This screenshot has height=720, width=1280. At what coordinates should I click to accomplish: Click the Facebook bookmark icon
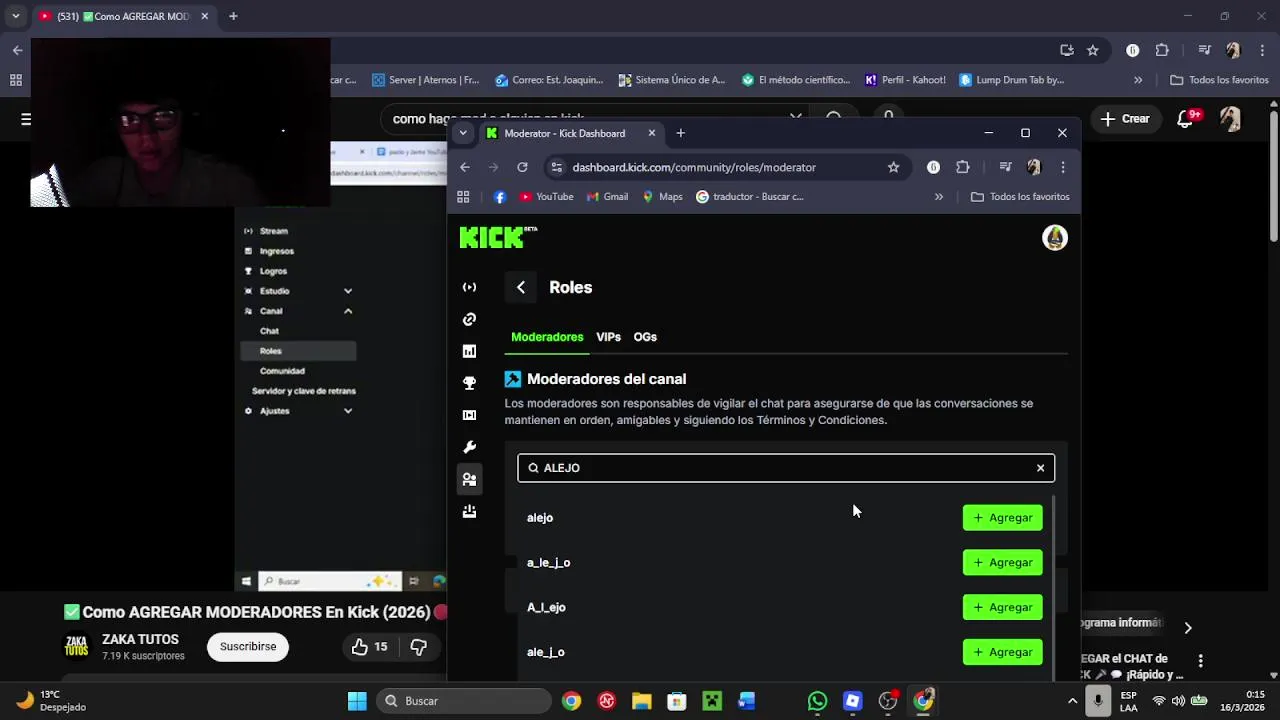click(x=500, y=197)
